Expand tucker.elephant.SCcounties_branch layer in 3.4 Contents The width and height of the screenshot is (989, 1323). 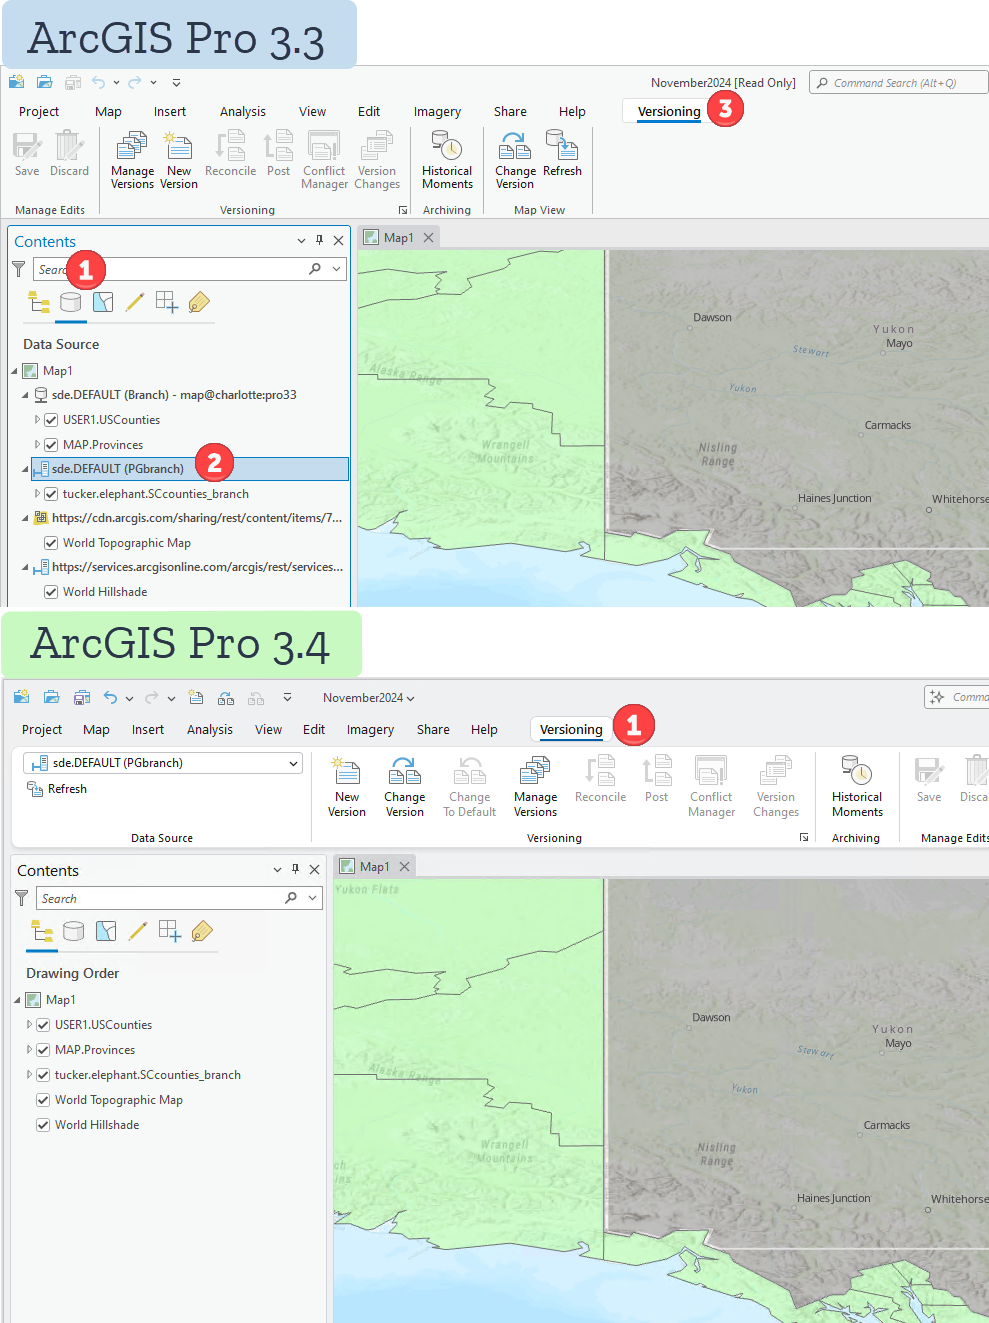point(29,1075)
